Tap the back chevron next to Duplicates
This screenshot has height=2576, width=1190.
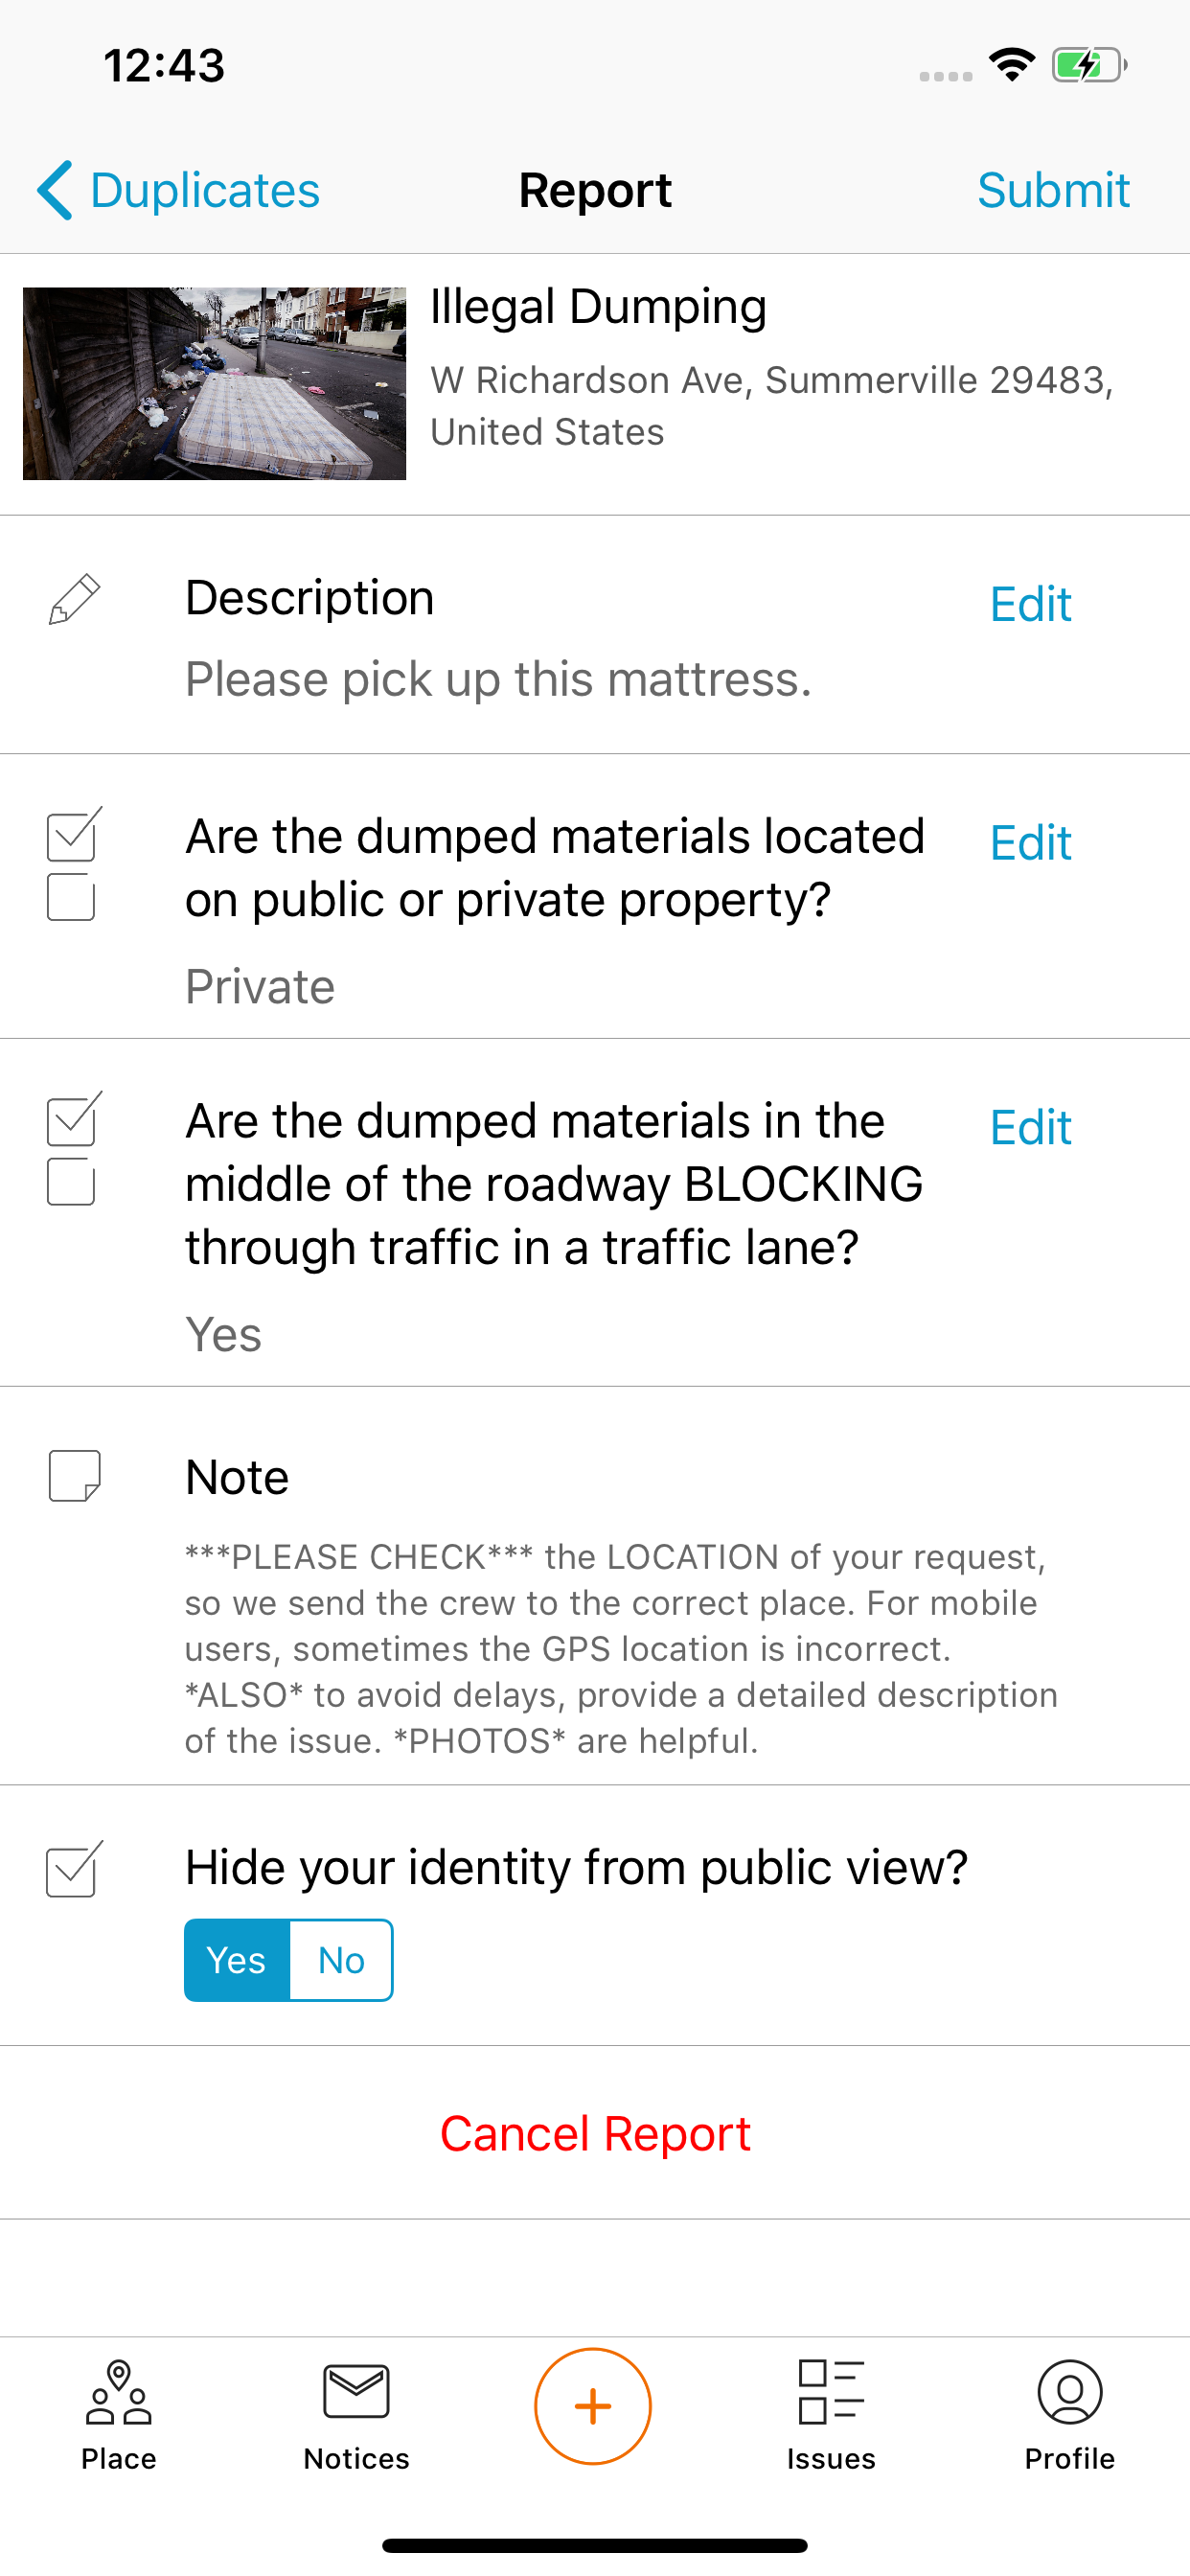(55, 190)
